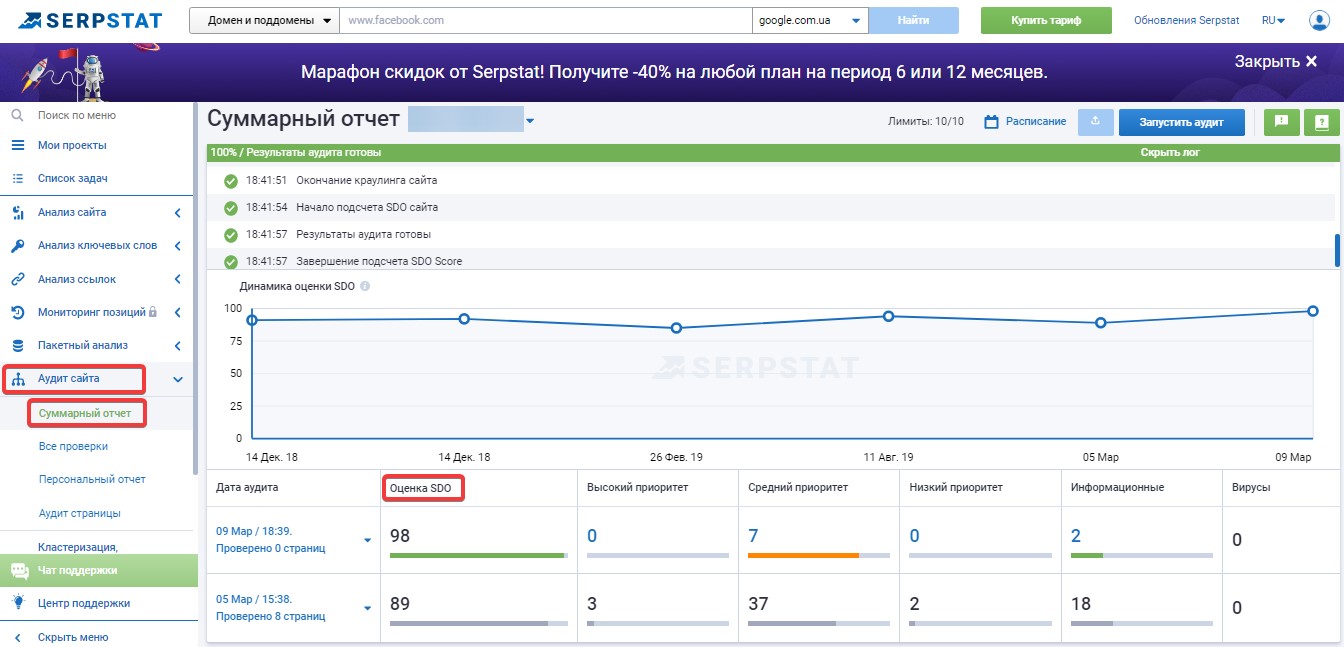1344x647 pixels.
Task: Click the 11 Авг. 19 data point on chart
Action: [x=889, y=316]
